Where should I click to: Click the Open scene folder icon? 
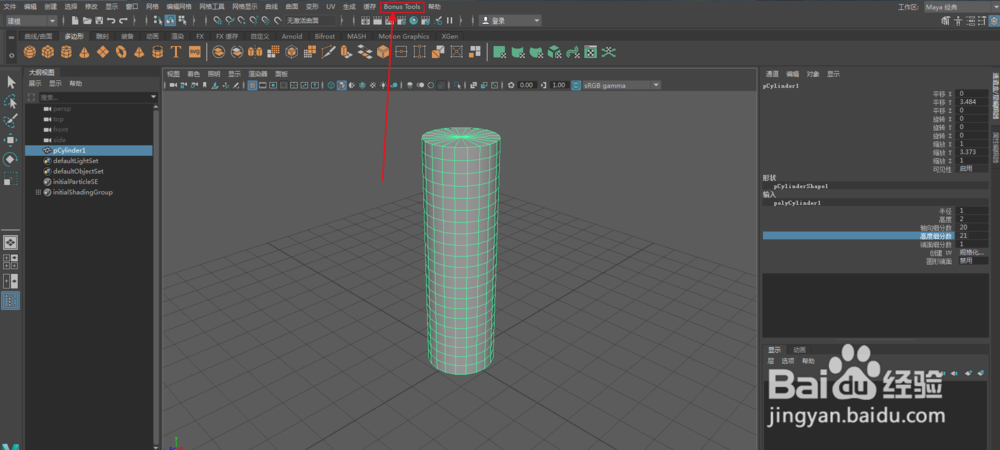[x=87, y=20]
